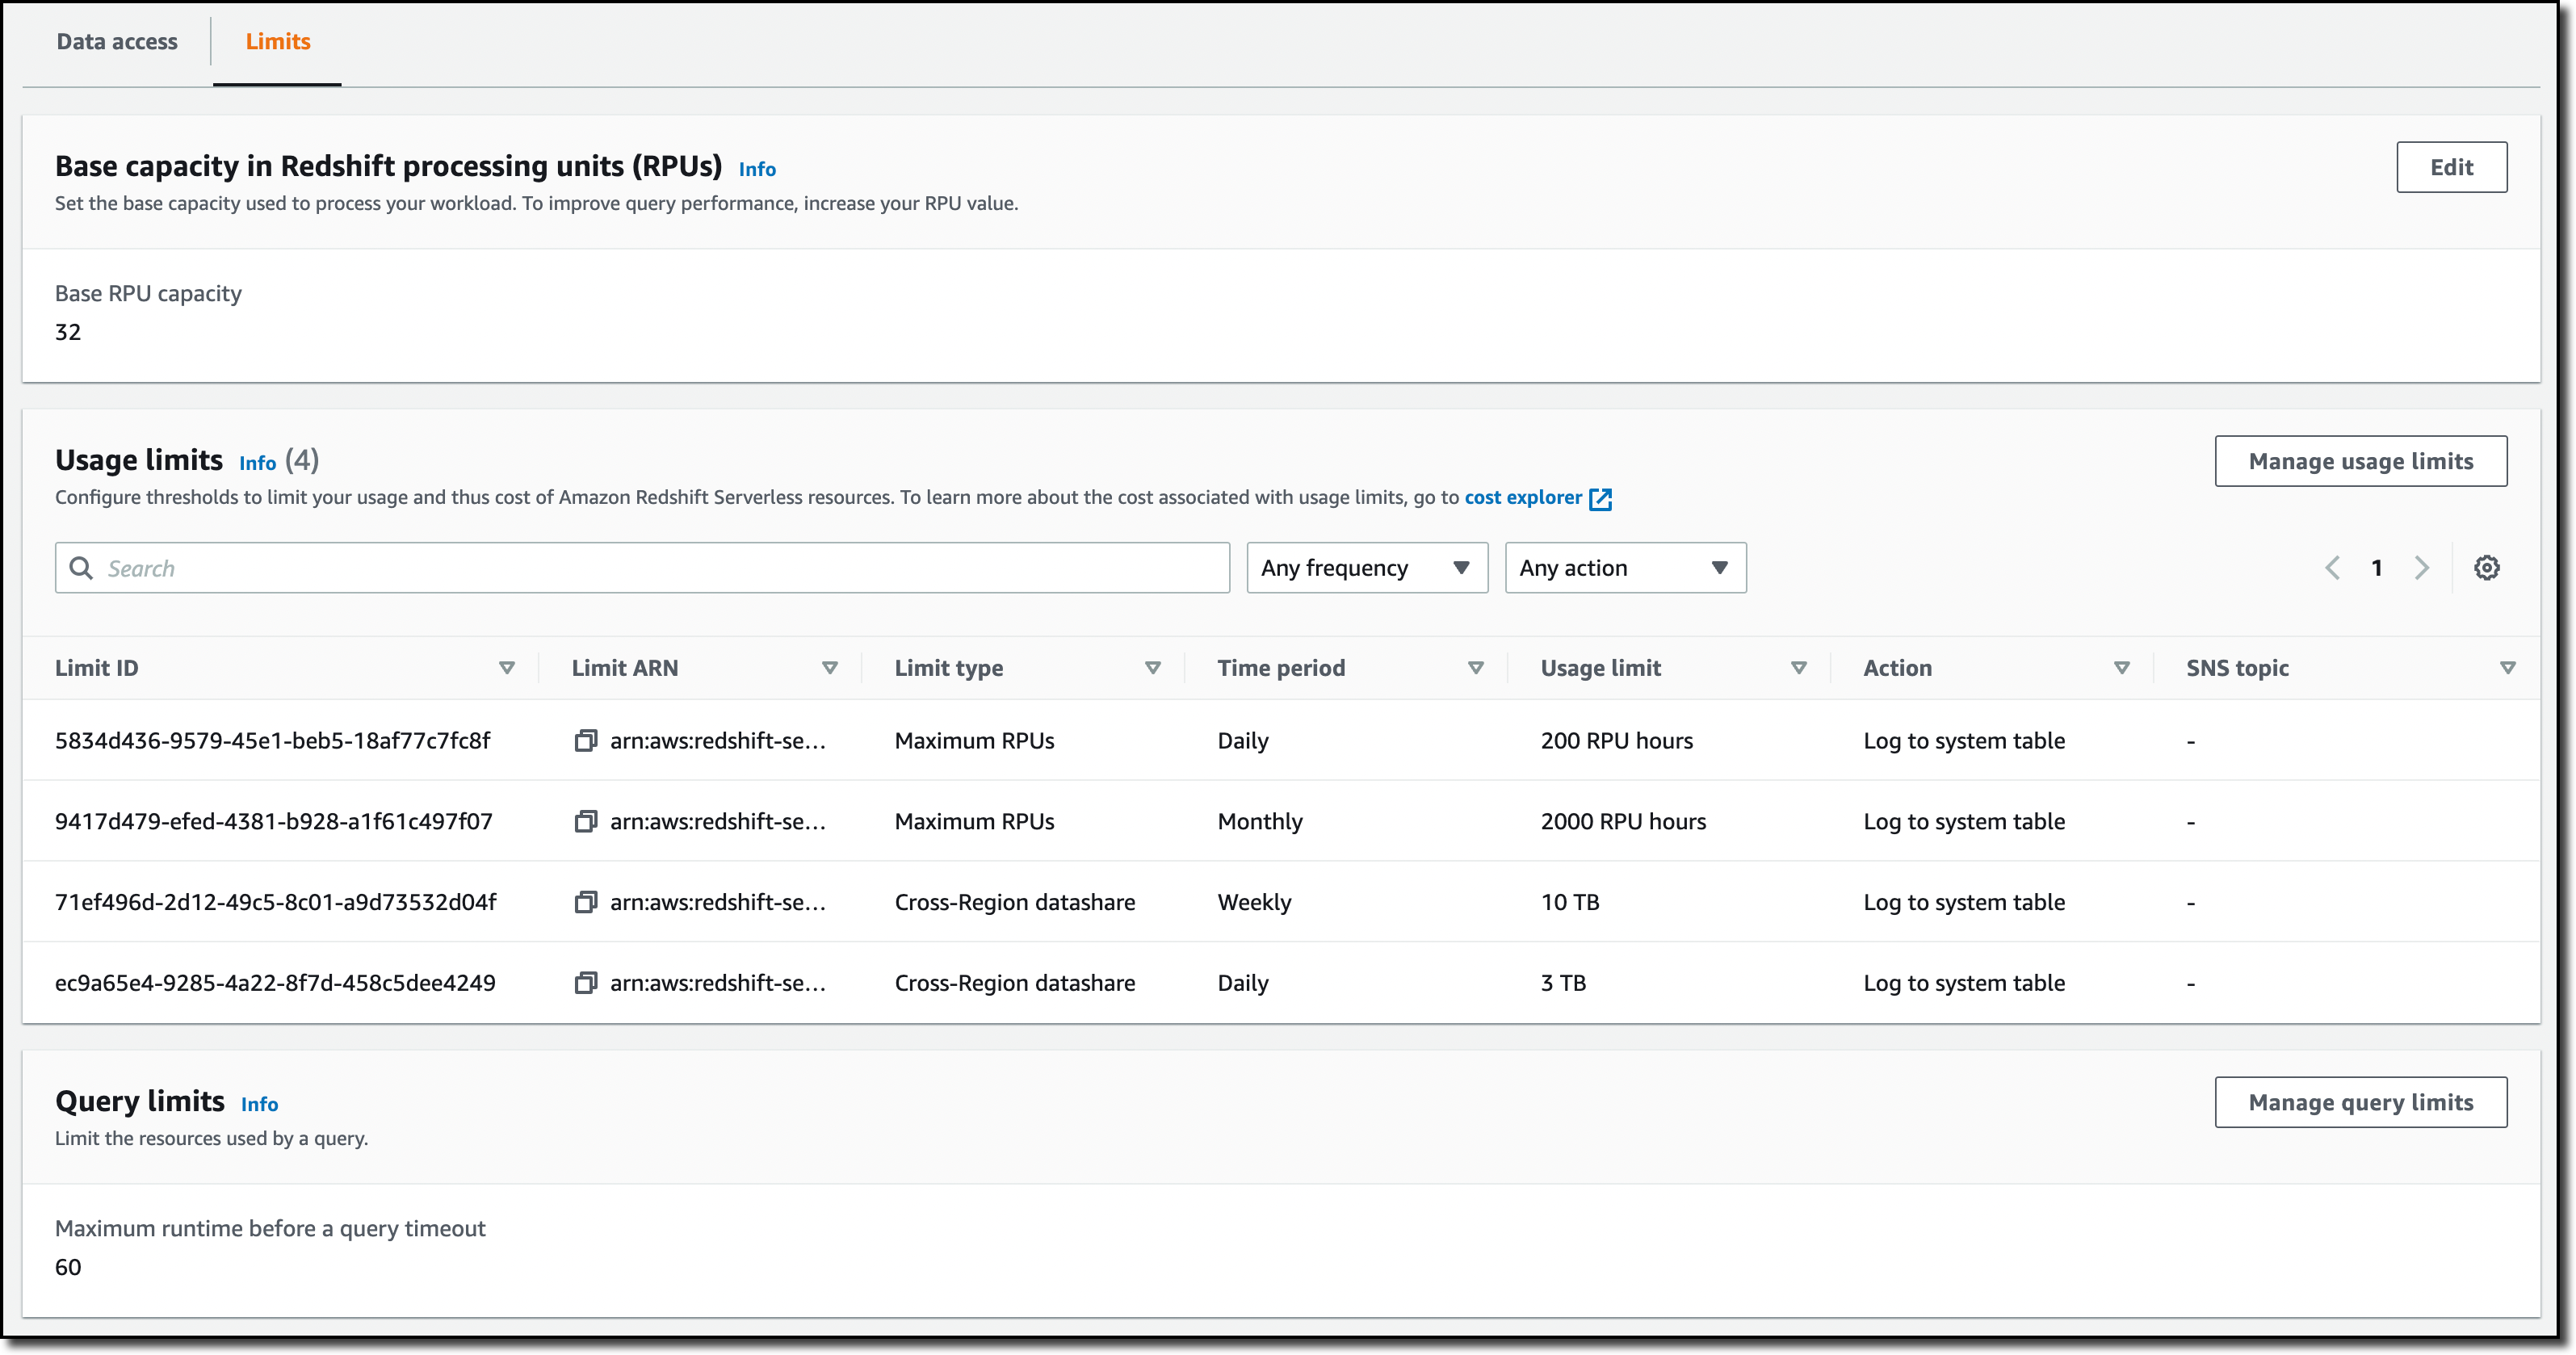2576x1355 pixels.
Task: Copy ARN for the 3 TB datashare limit
Action: pyautogui.click(x=586, y=983)
